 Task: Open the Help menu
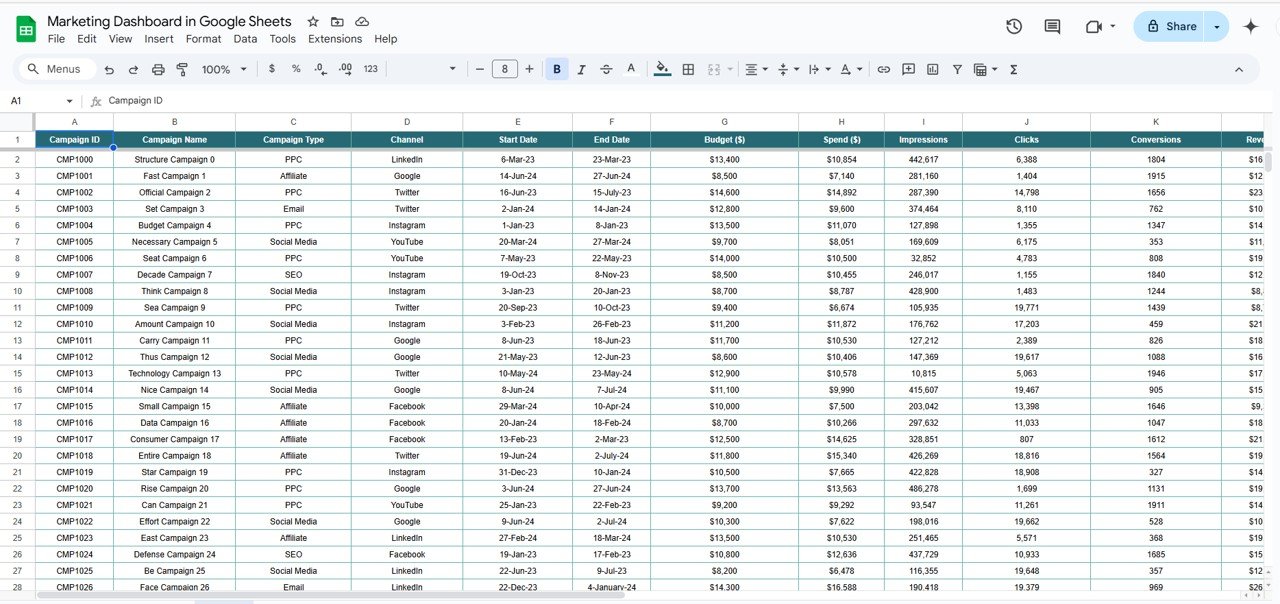pos(386,39)
